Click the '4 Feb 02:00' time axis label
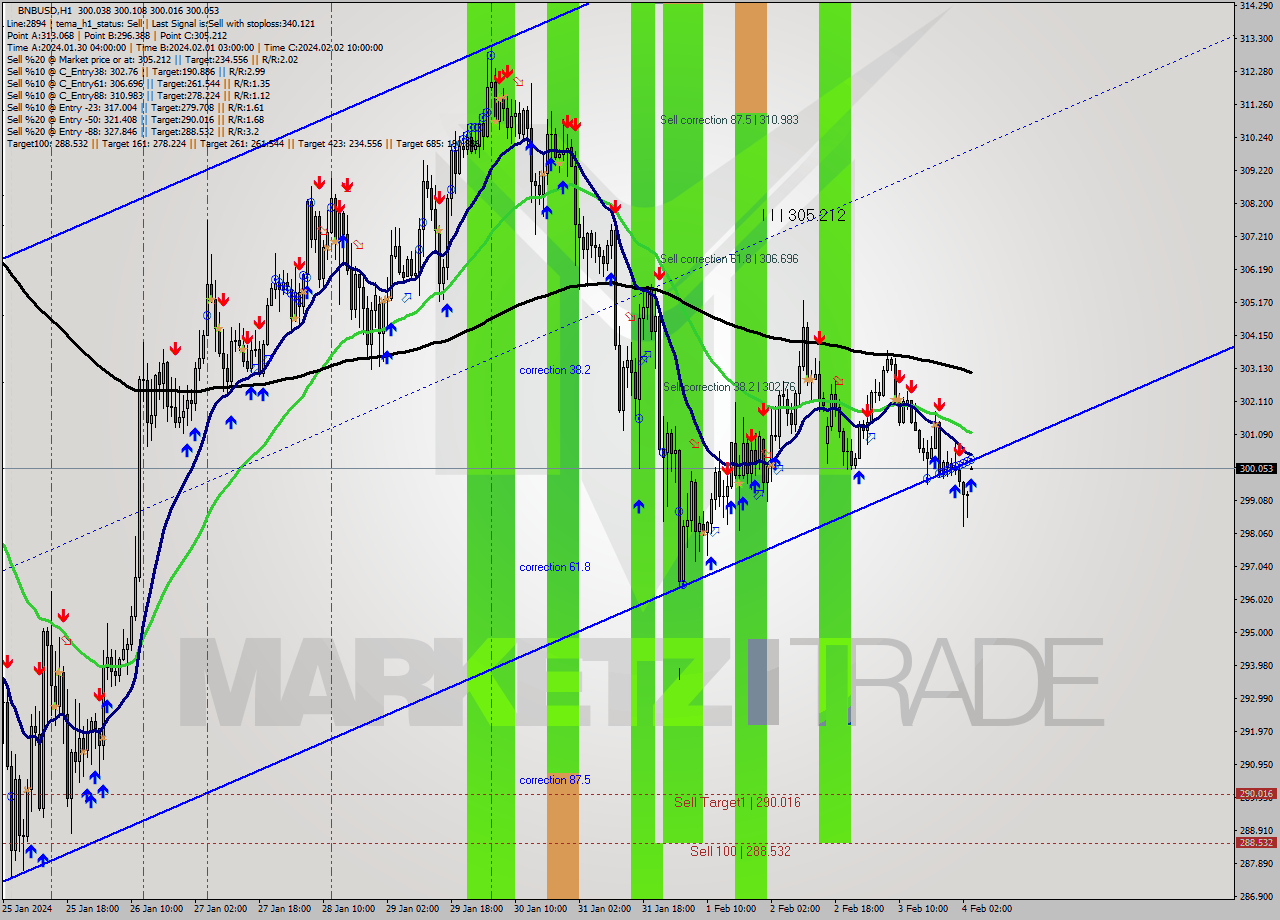The image size is (1280, 920). point(989,909)
